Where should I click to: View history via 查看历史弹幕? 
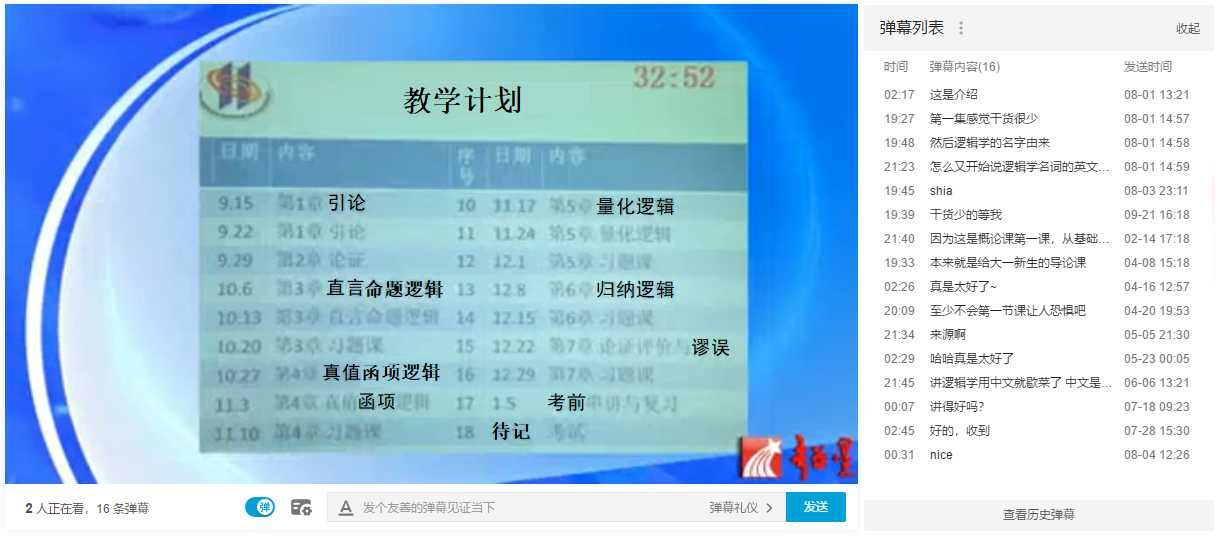tap(1038, 515)
